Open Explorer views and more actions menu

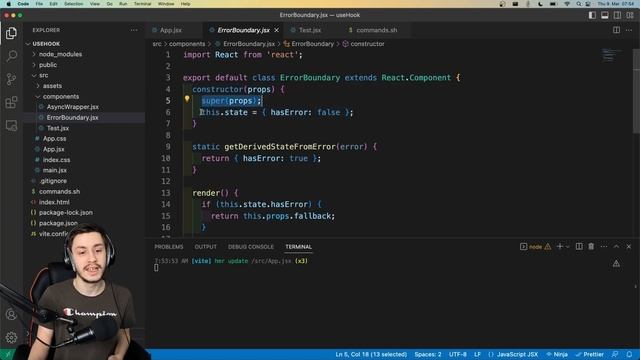(x=134, y=30)
